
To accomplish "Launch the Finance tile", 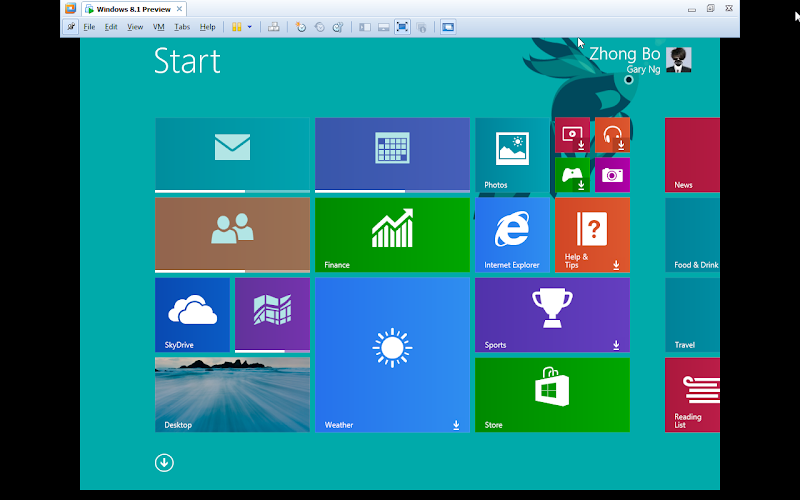I will click(x=392, y=235).
